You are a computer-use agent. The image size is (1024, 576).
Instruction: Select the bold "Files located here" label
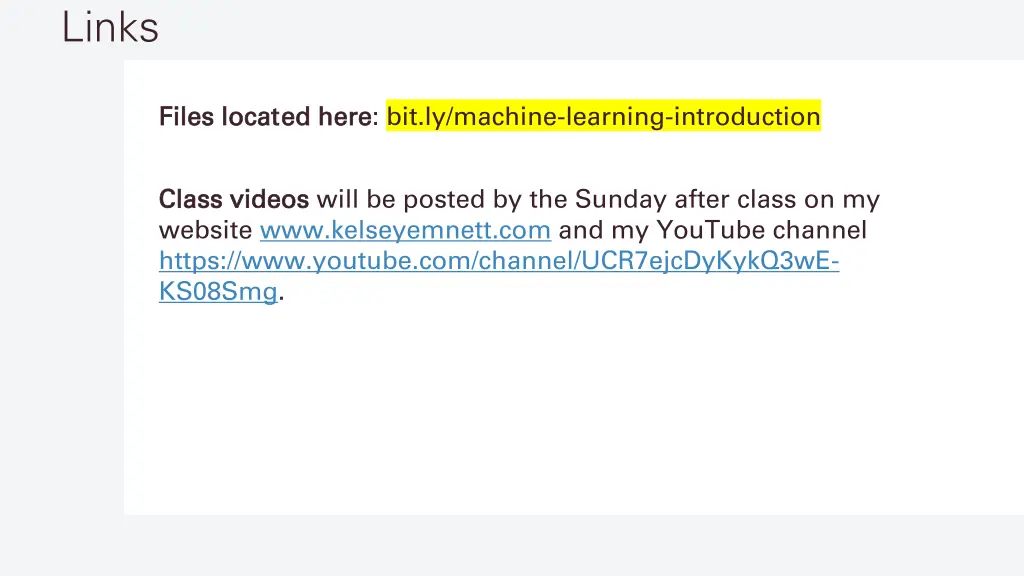tap(264, 117)
